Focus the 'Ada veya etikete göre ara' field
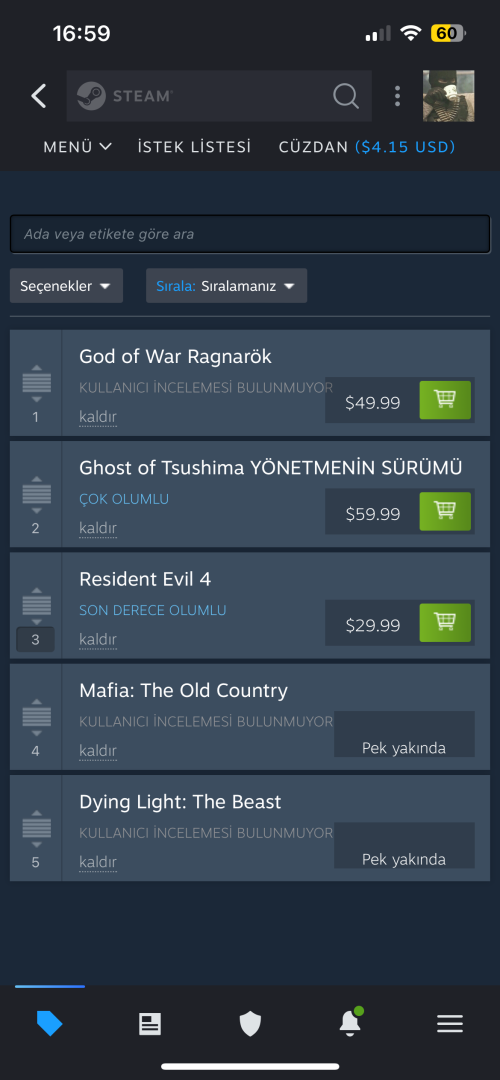 coord(250,234)
